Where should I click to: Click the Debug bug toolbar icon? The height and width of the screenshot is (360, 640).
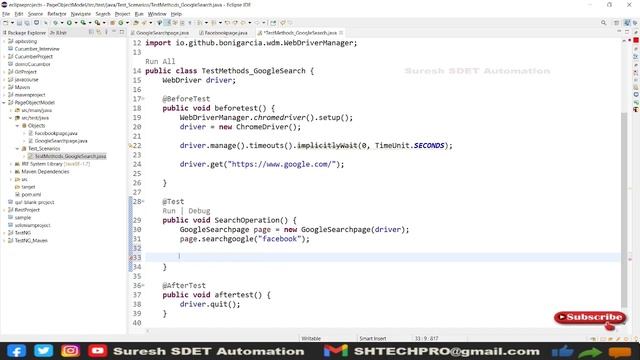(56, 23)
